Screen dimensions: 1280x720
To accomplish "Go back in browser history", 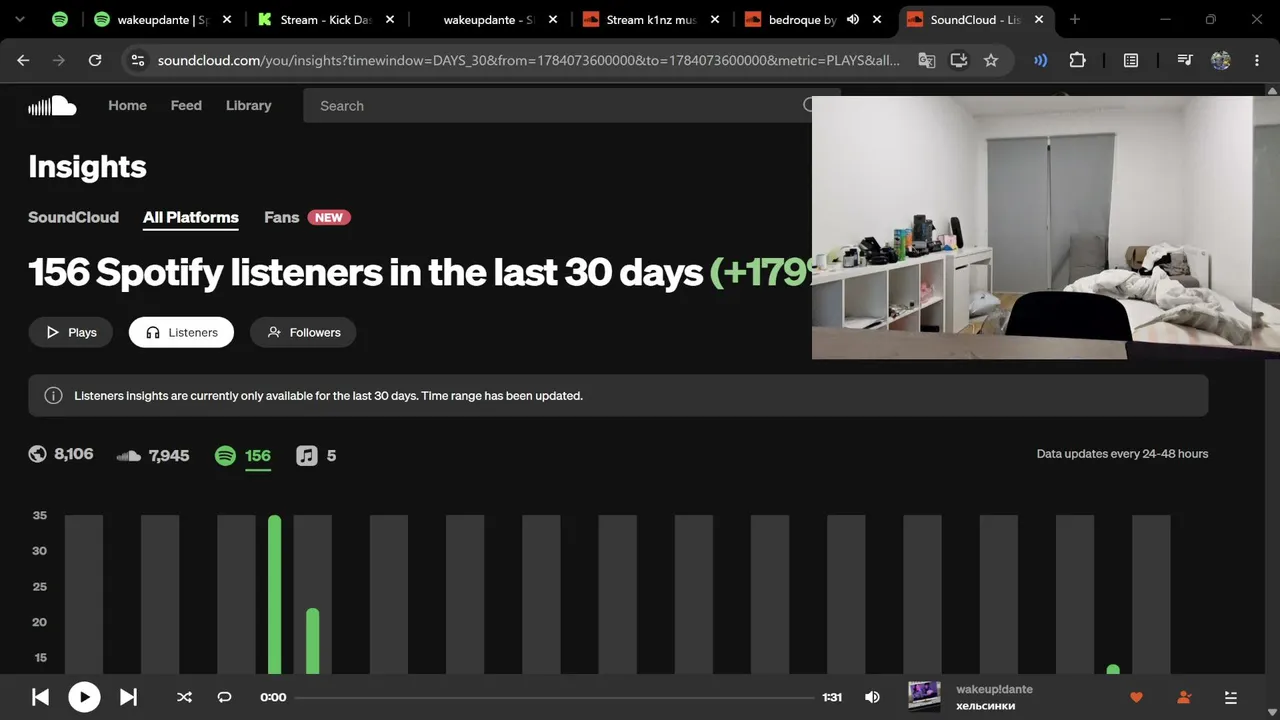I will 23,60.
